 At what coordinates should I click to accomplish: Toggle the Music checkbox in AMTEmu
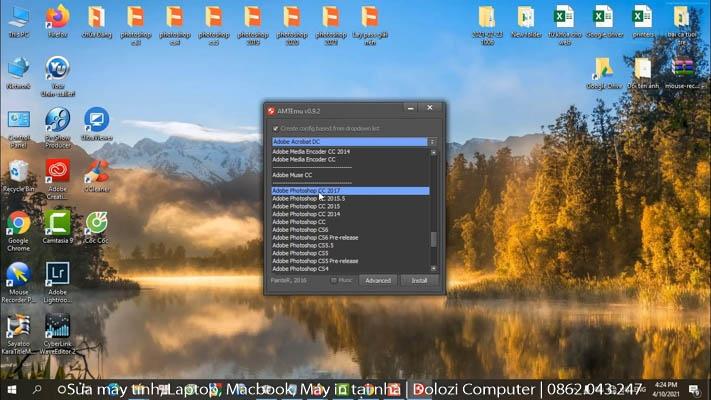coord(335,280)
